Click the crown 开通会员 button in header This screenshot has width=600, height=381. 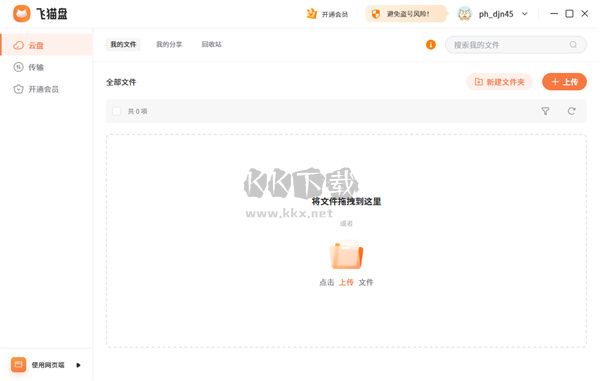tap(327, 14)
